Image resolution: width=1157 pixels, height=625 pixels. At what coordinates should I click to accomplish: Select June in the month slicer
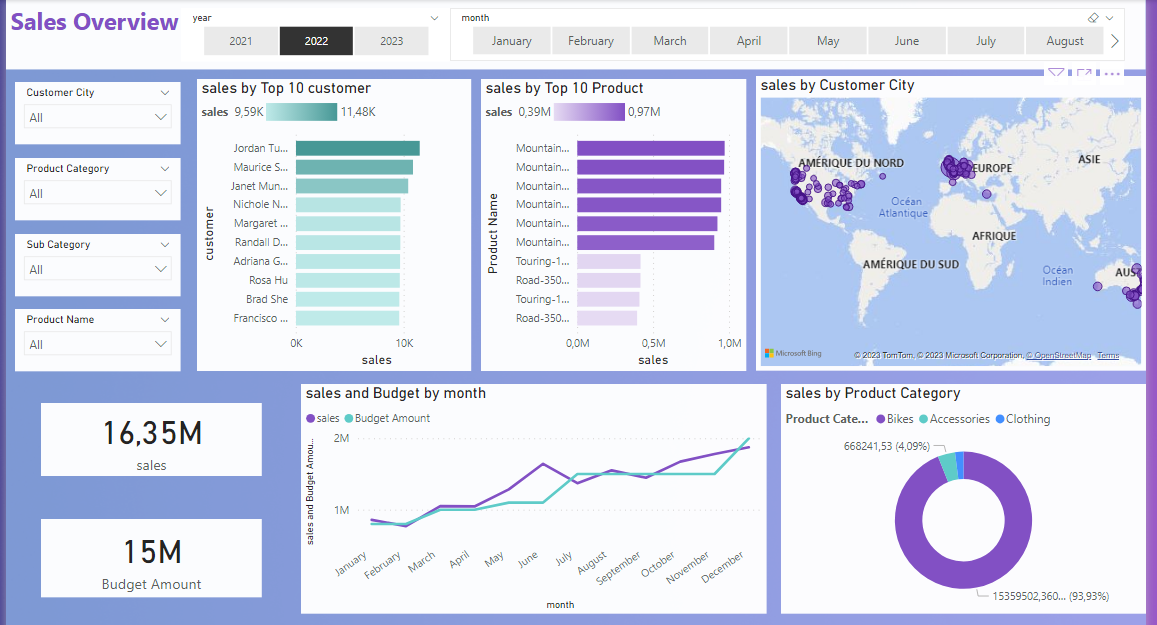(x=906, y=41)
